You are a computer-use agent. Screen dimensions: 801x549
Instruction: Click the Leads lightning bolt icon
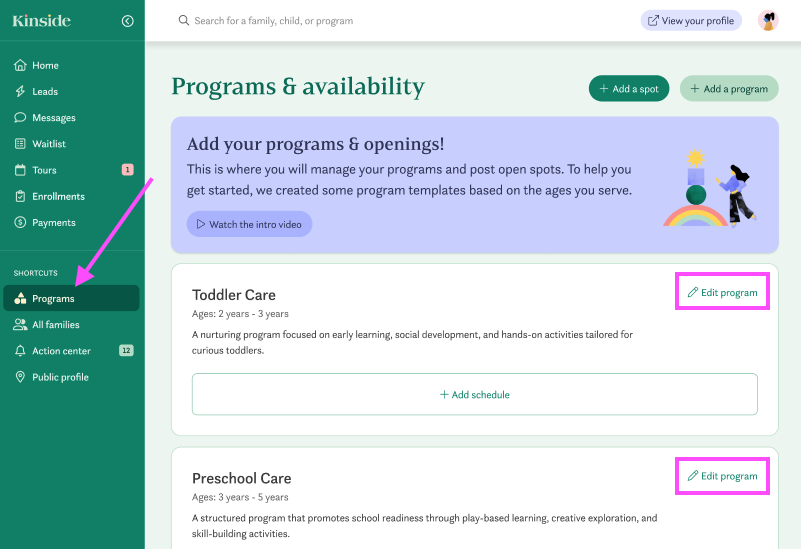[20, 92]
